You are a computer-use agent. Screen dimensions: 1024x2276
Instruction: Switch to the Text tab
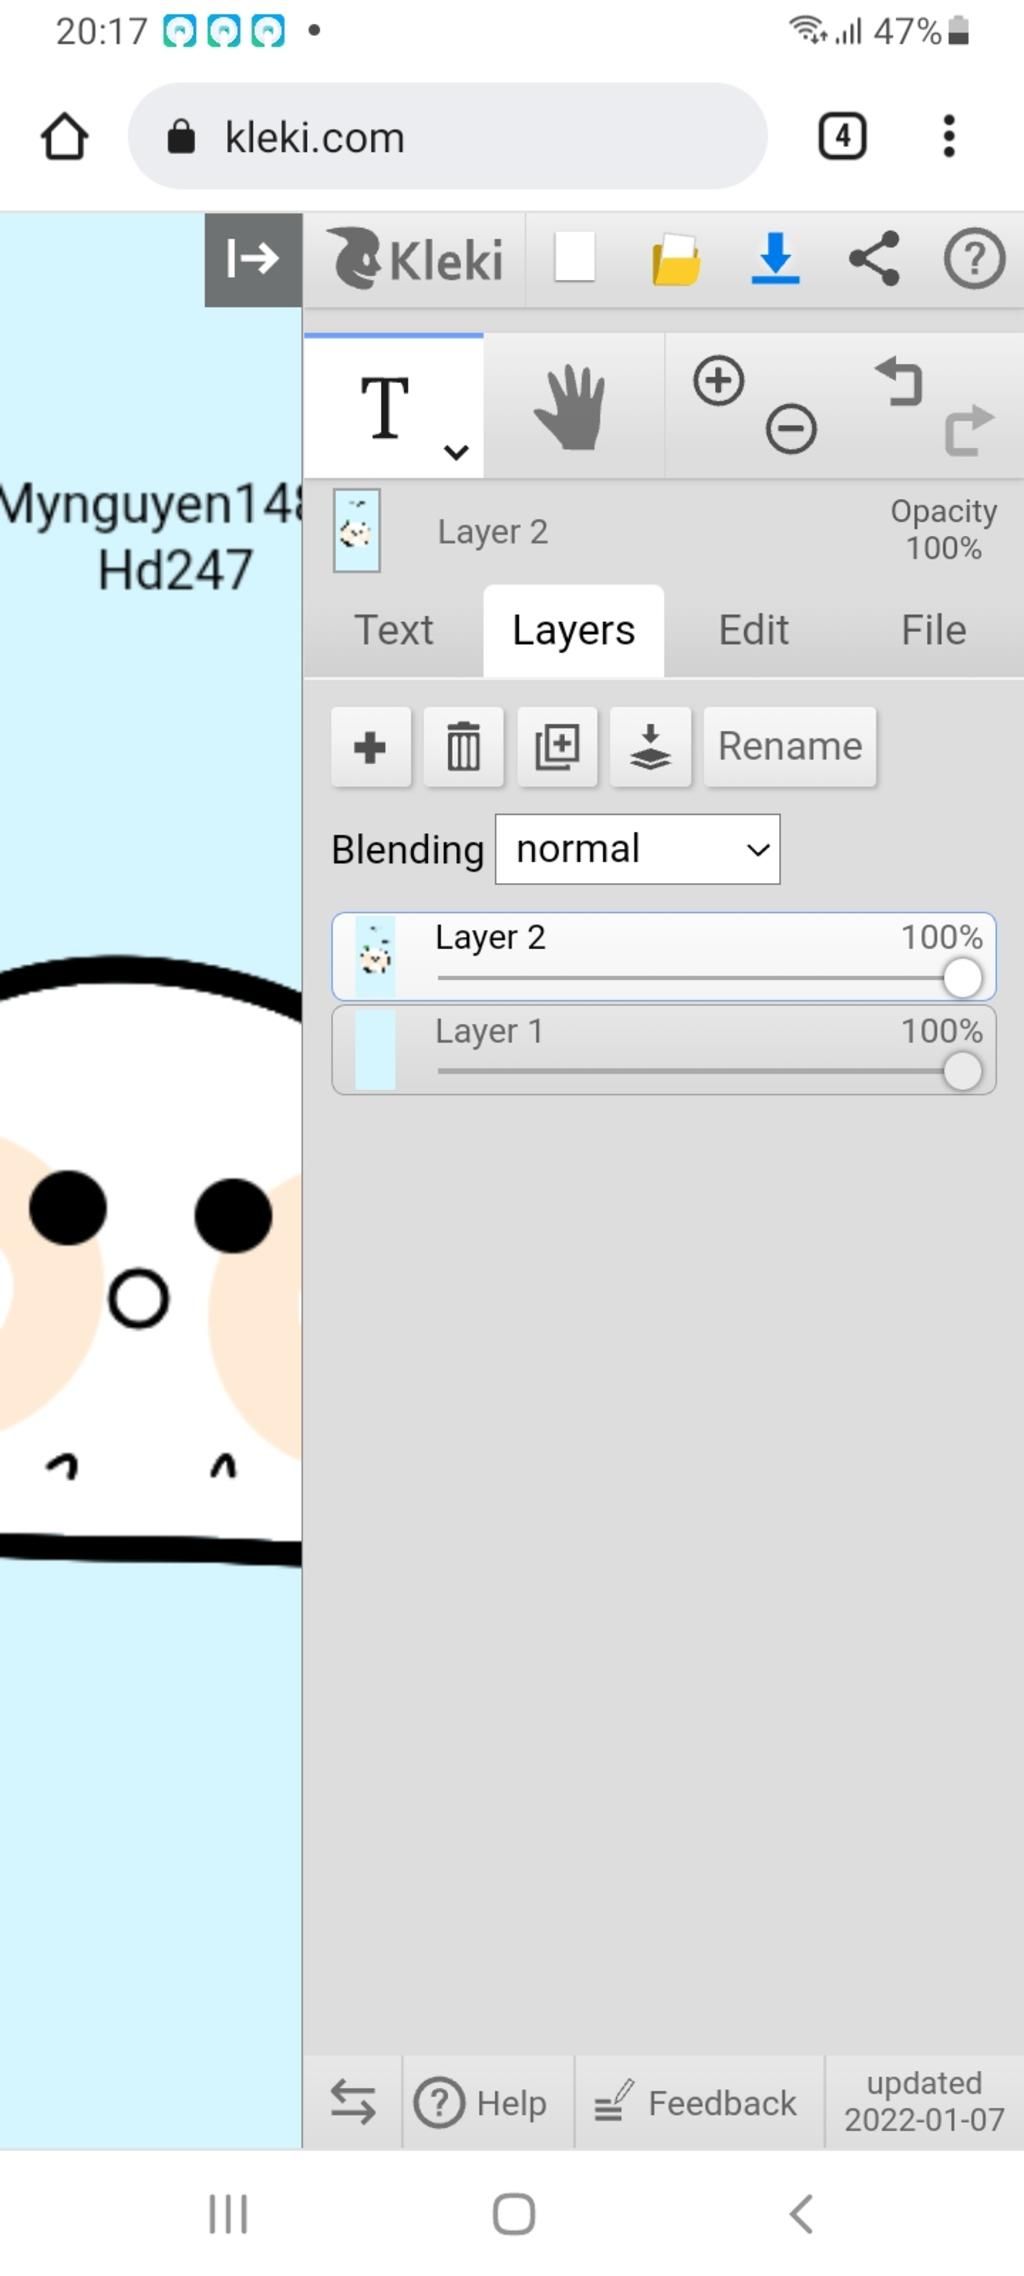(x=394, y=630)
